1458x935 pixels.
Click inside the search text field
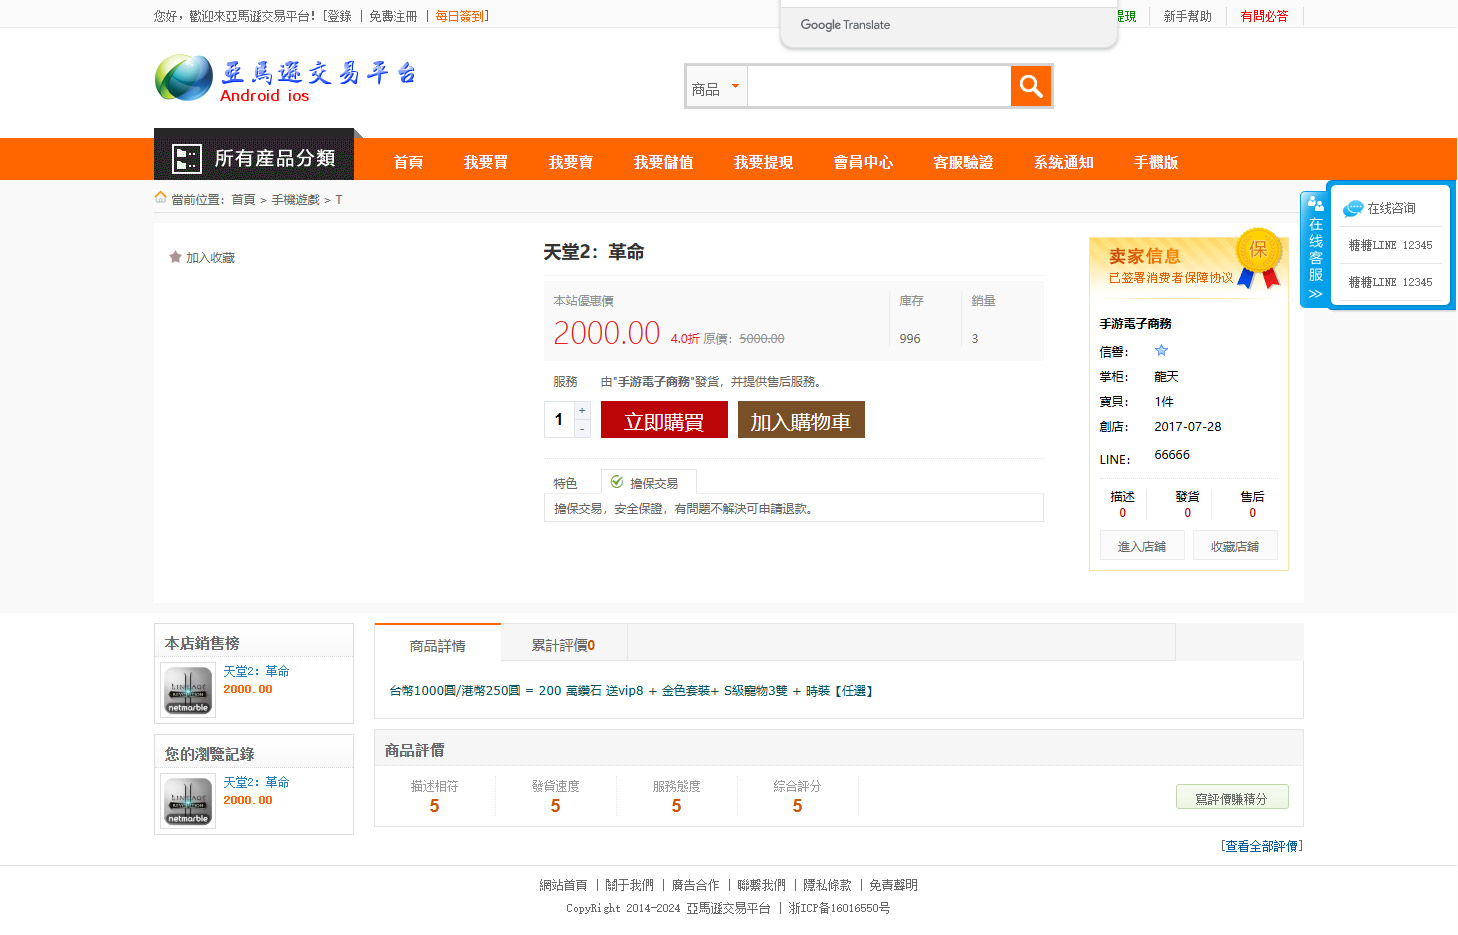coord(878,88)
